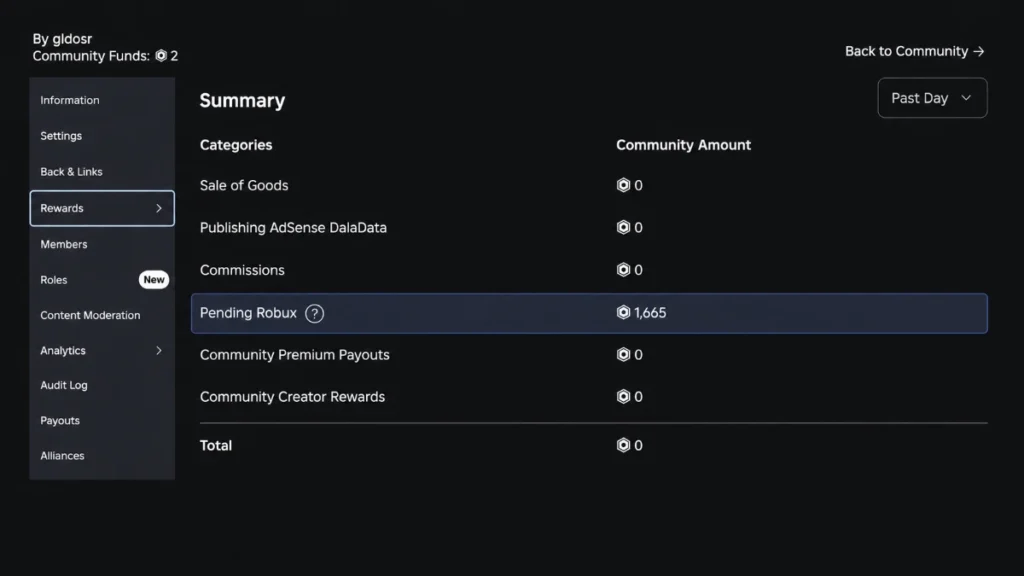1024x576 pixels.
Task: Select Analytics in the sidebar
Action: tap(102, 351)
